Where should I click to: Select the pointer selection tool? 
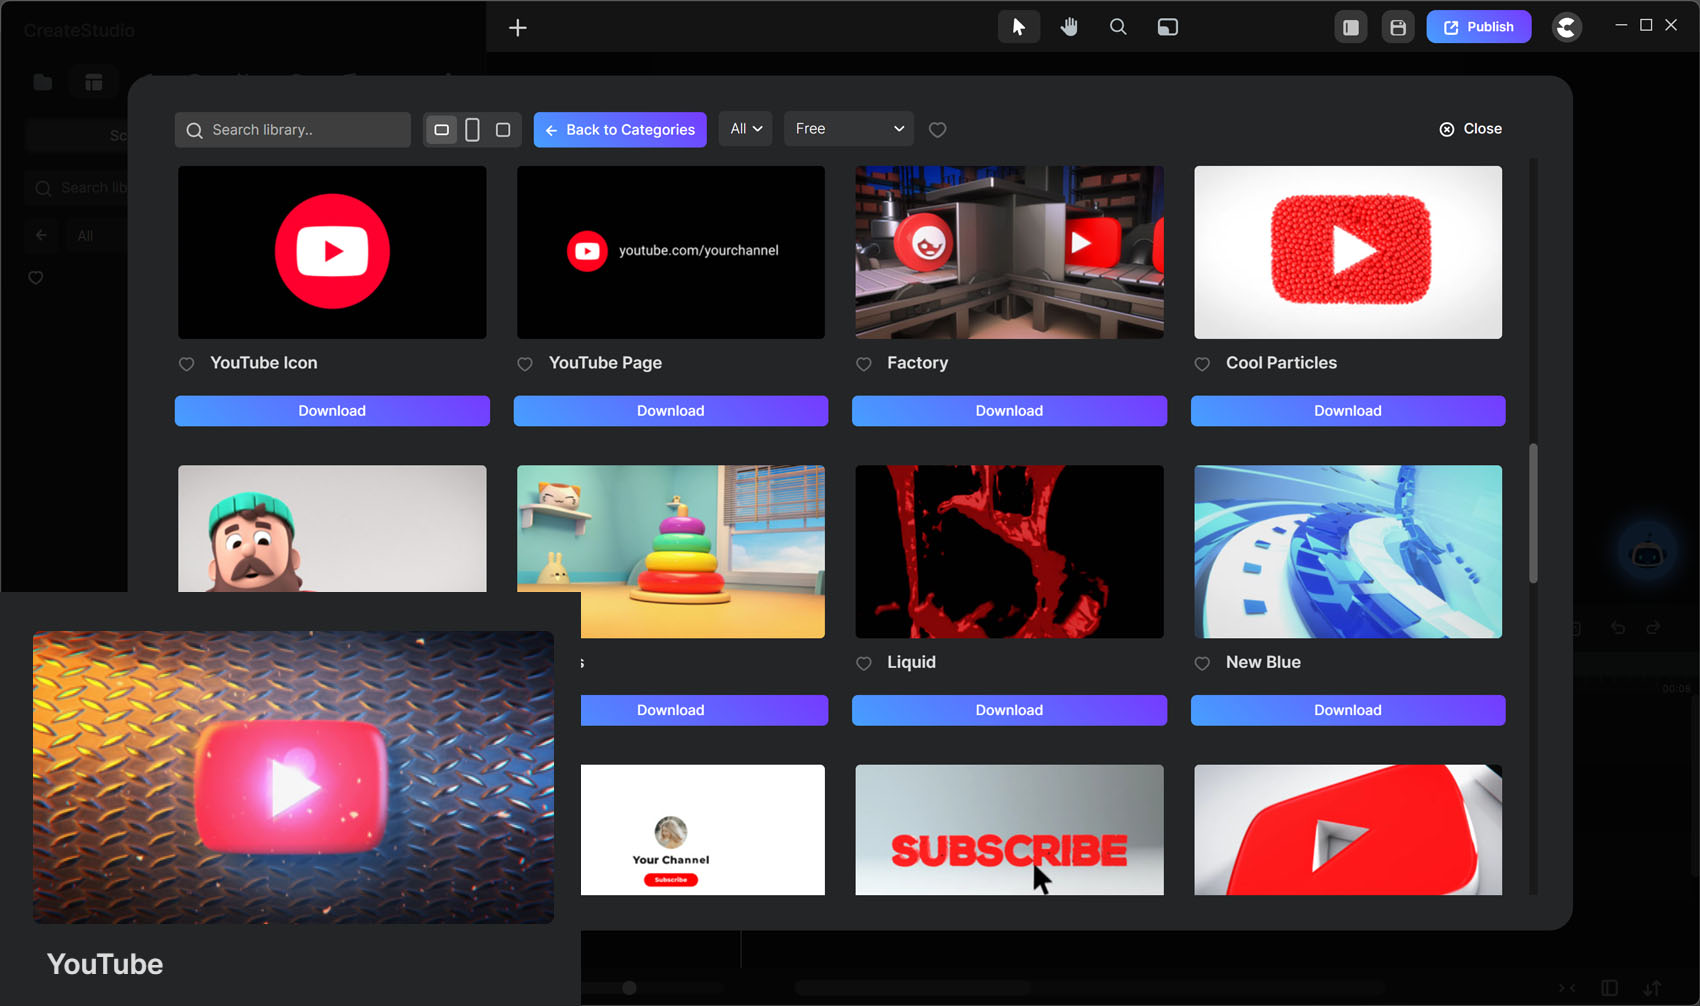tap(1018, 27)
